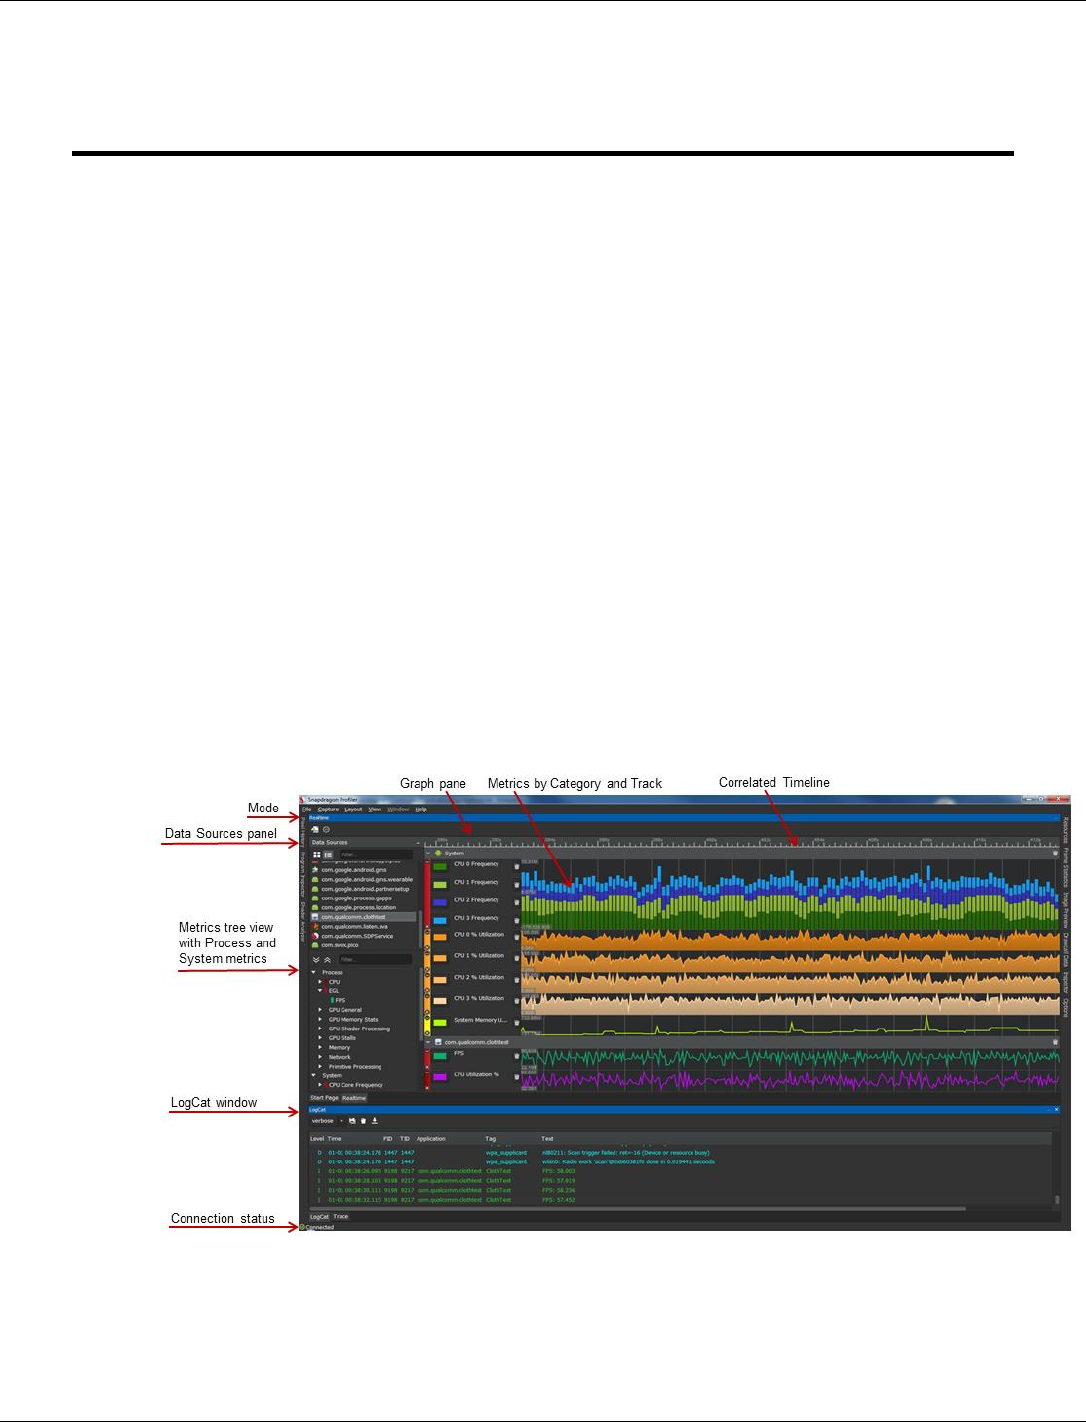Select CPU Core Frequency under System
The height and width of the screenshot is (1422, 1086).
pyautogui.click(x=355, y=1085)
